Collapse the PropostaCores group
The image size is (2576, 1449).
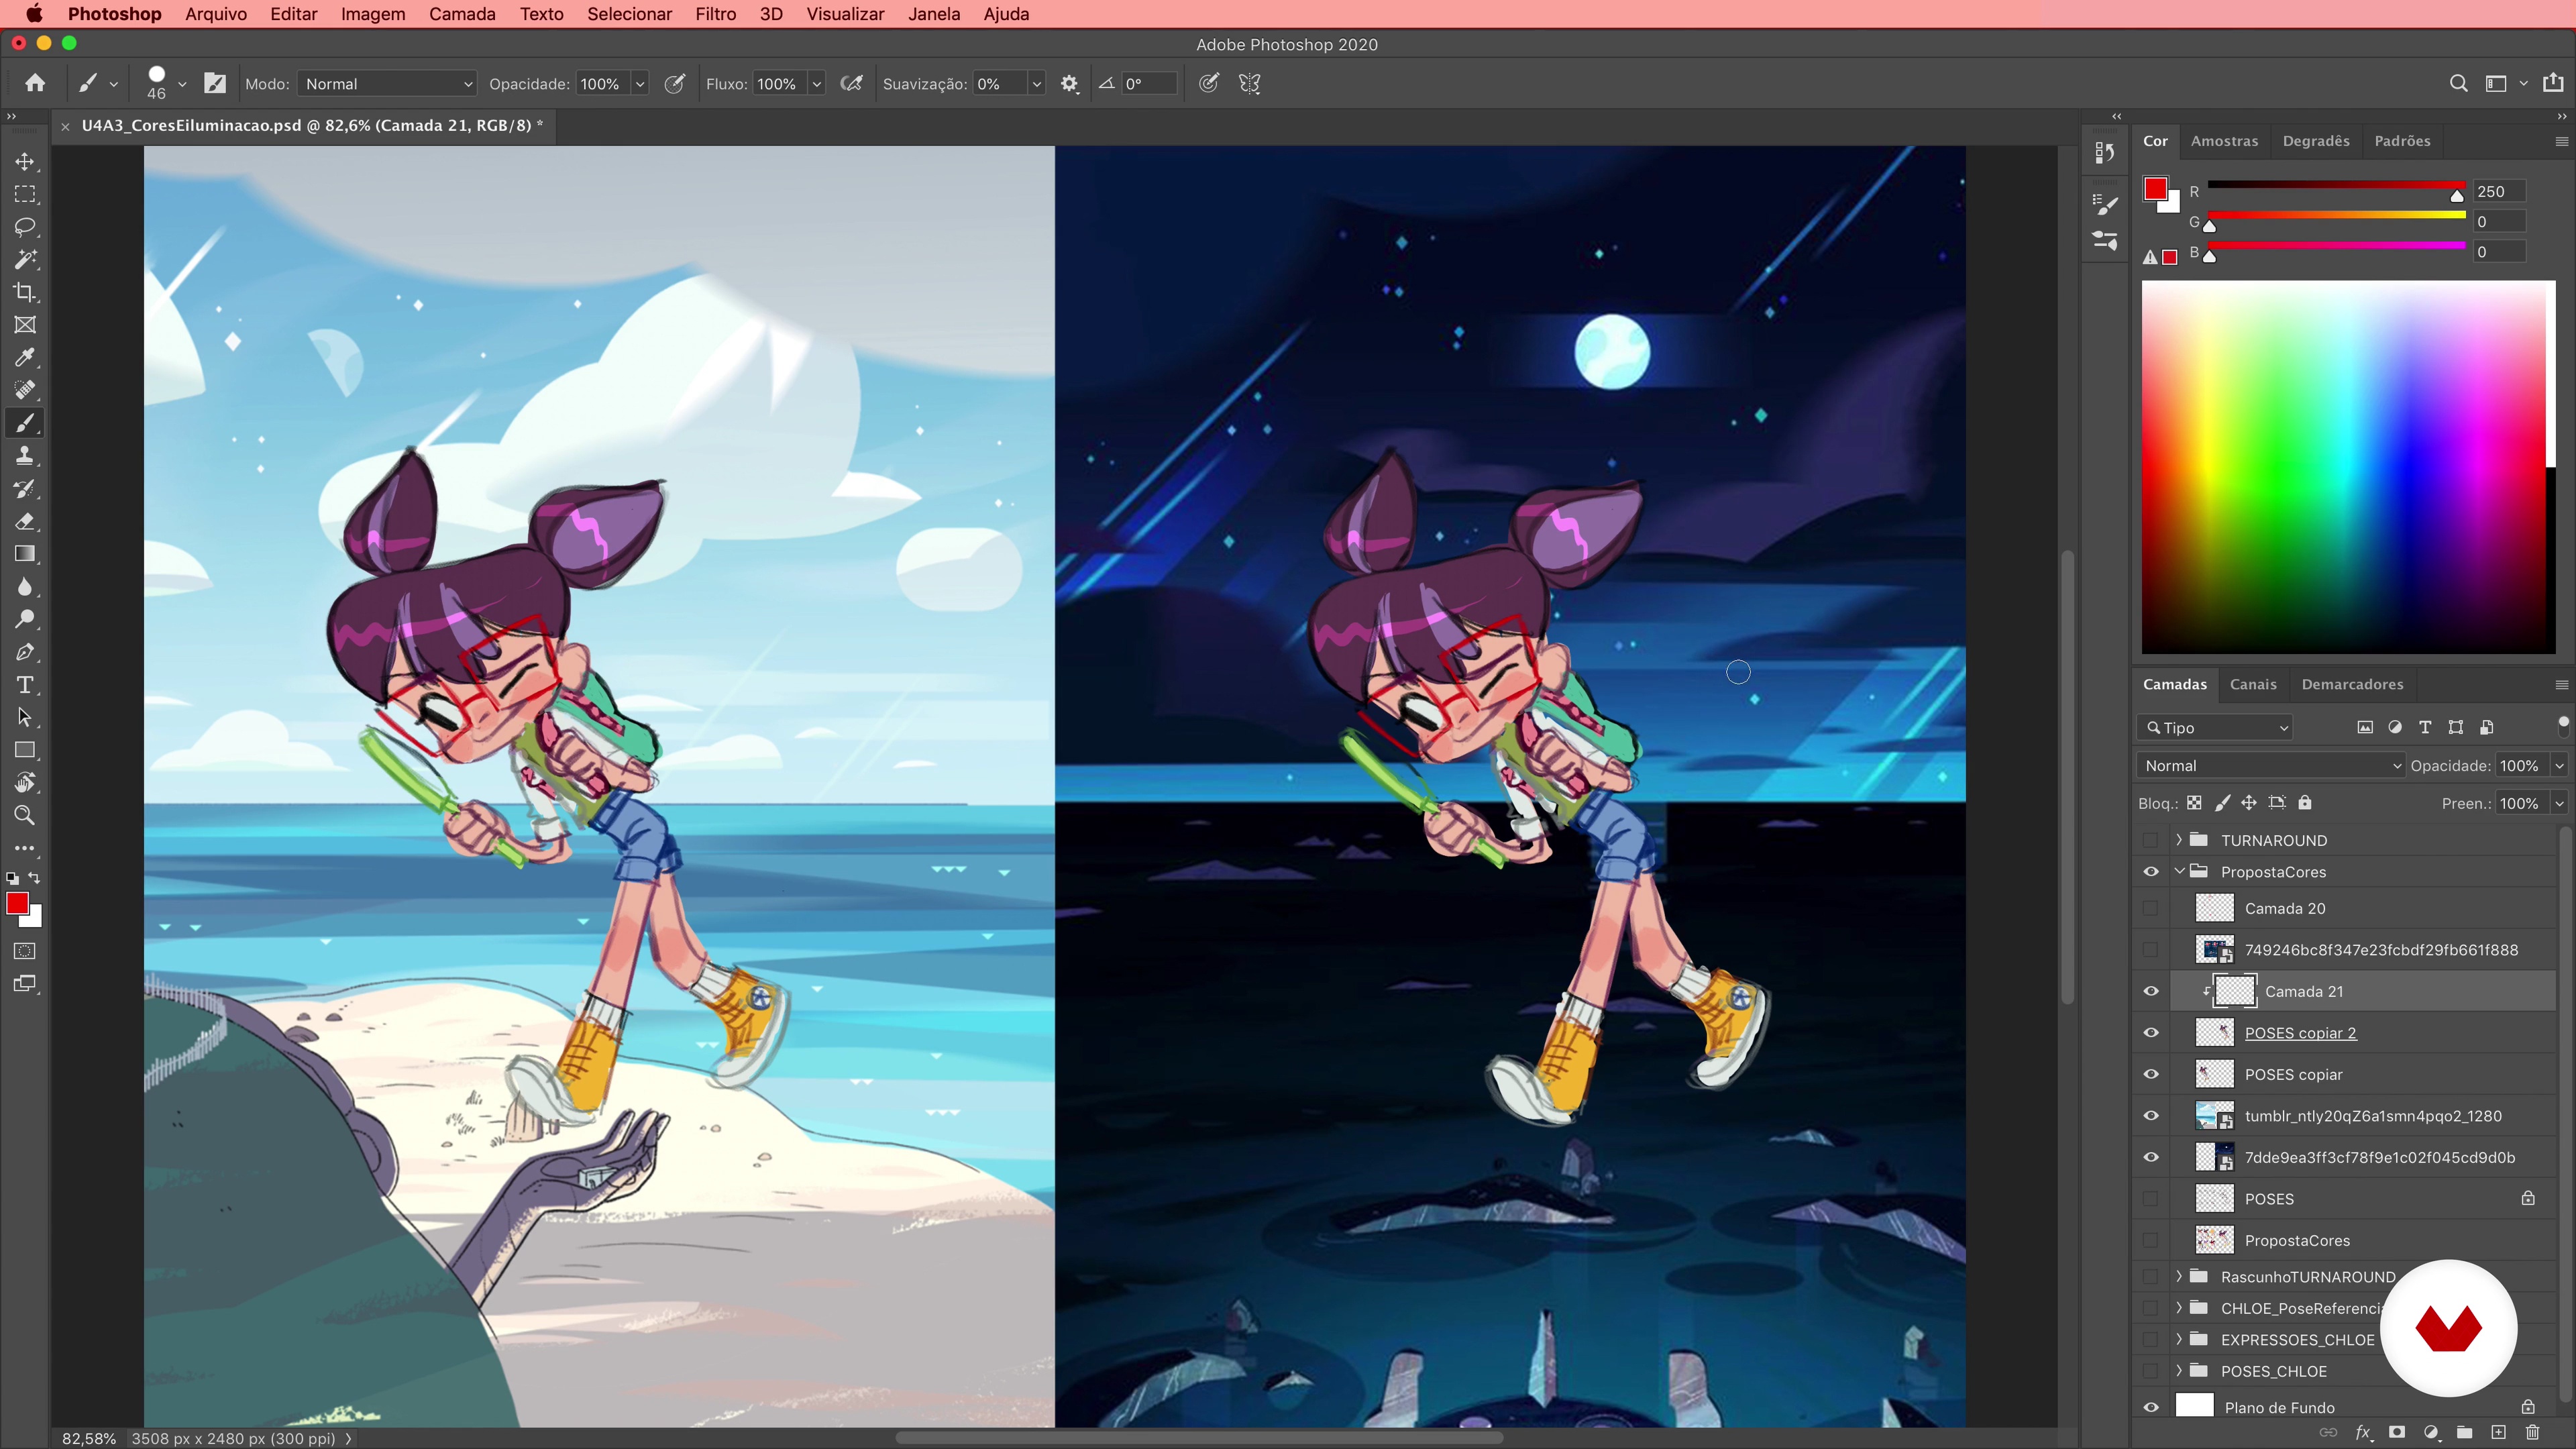pos(2178,872)
